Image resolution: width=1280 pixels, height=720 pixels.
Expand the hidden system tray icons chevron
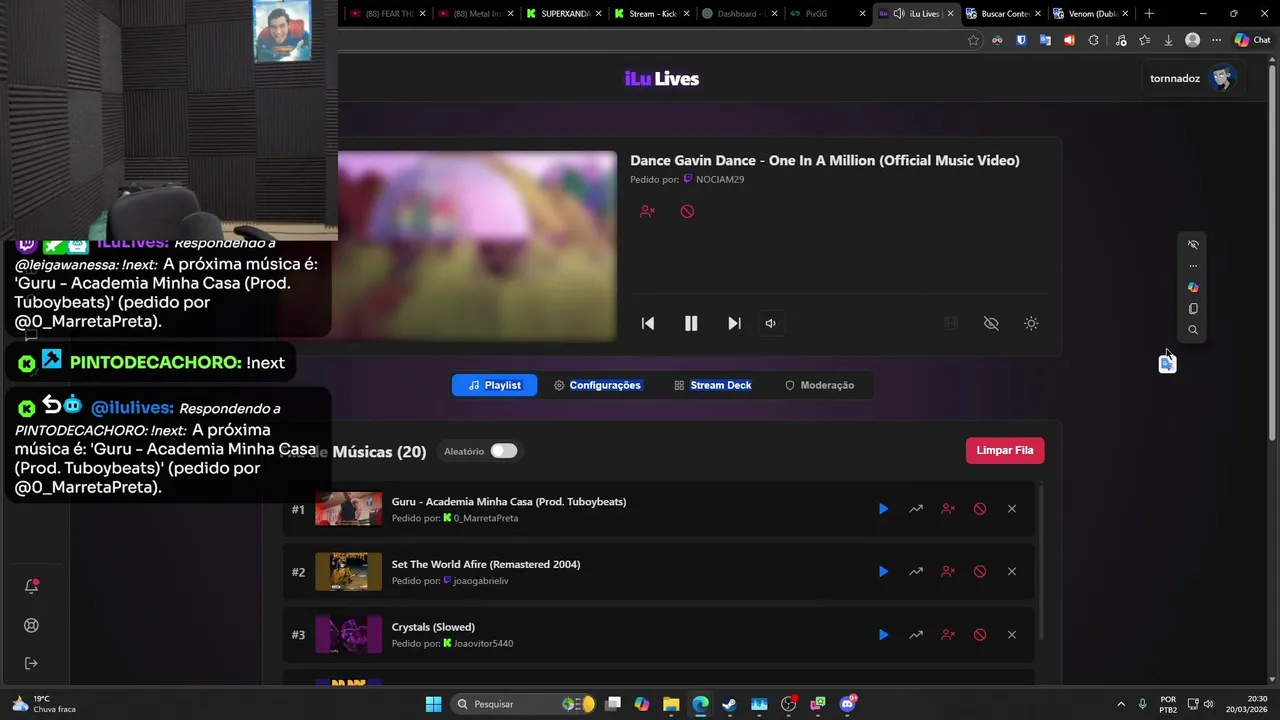click(1120, 704)
